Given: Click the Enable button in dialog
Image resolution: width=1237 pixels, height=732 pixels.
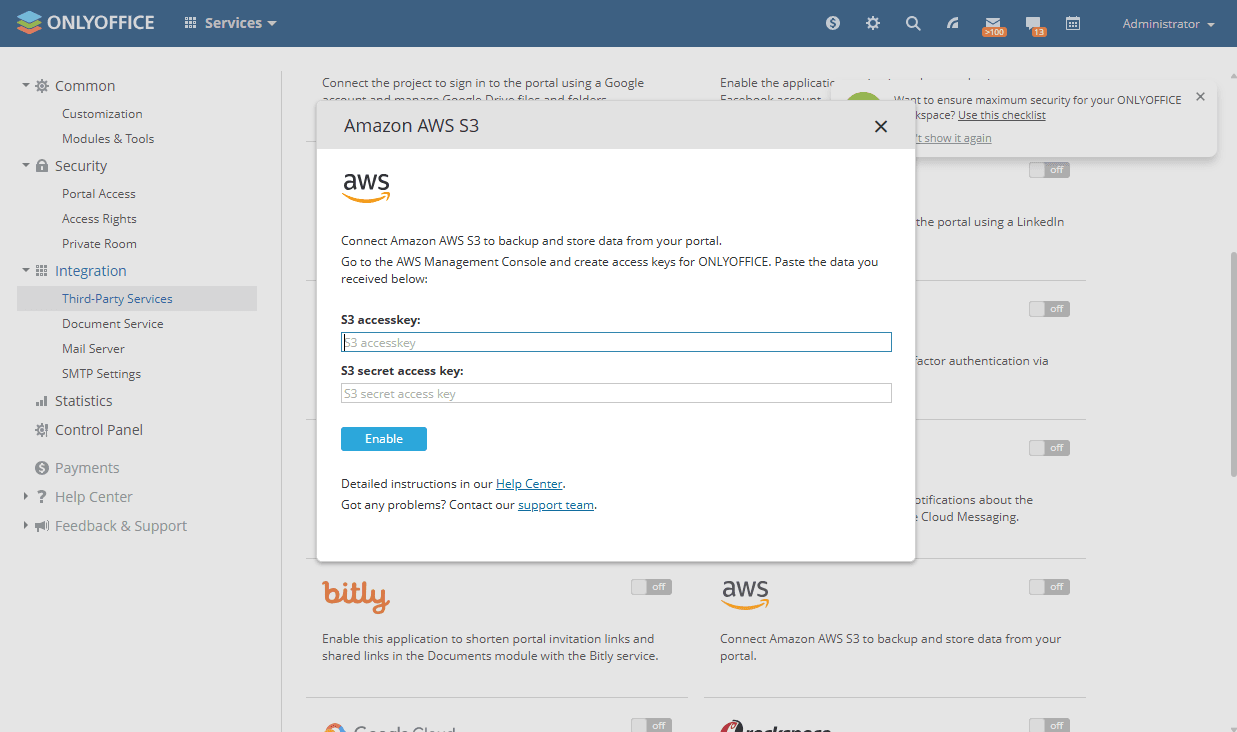Looking at the screenshot, I should (384, 439).
